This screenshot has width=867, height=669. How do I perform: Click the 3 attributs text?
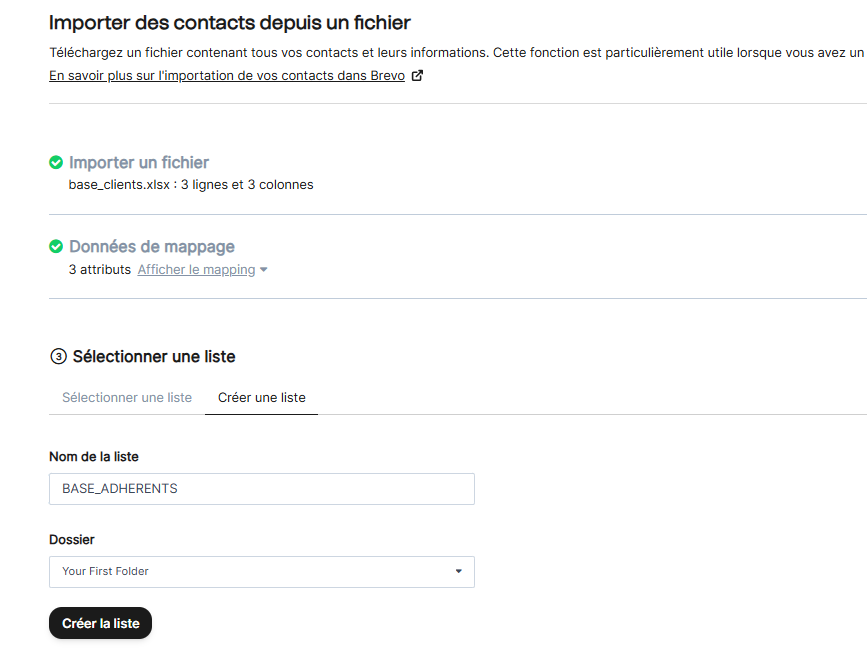click(100, 270)
